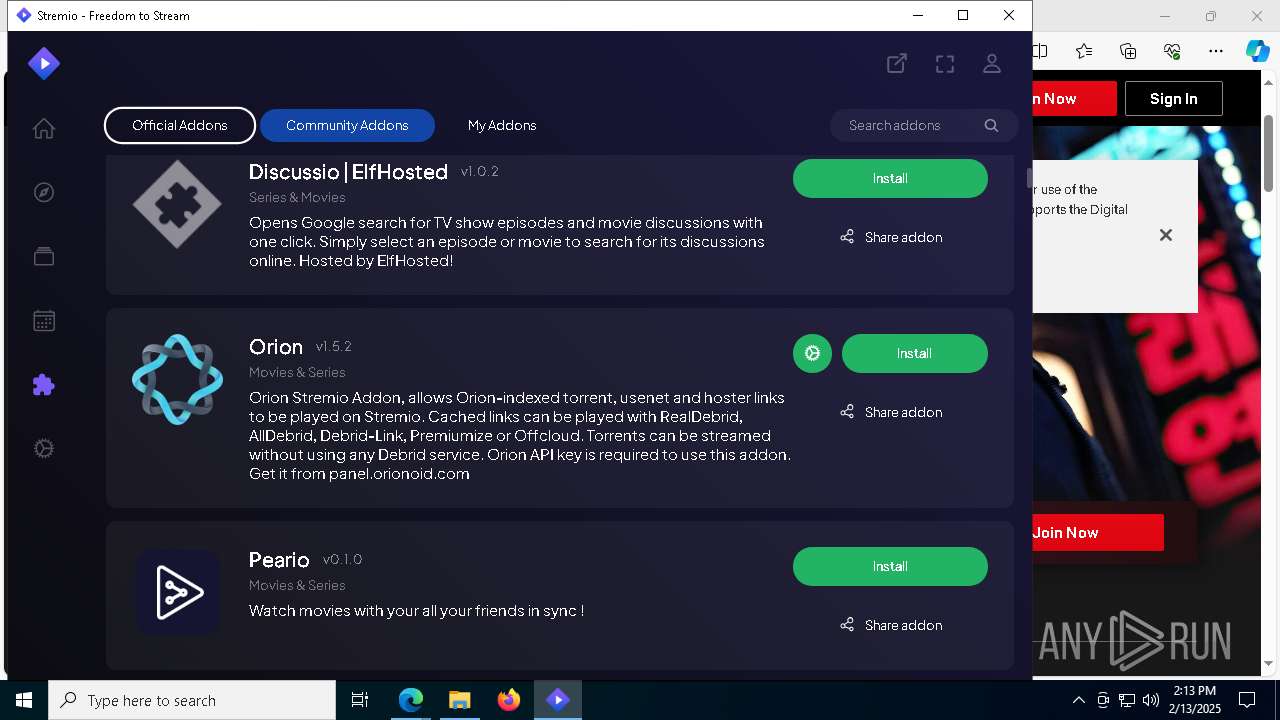Click the search magnifier icon in addons search
The width and height of the screenshot is (1280, 720).
pos(991,125)
